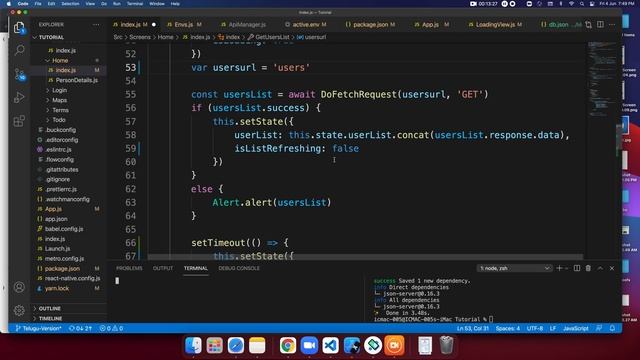This screenshot has width=640, height=360.
Task: Click the feedback icon in the status bar
Action: (599, 328)
